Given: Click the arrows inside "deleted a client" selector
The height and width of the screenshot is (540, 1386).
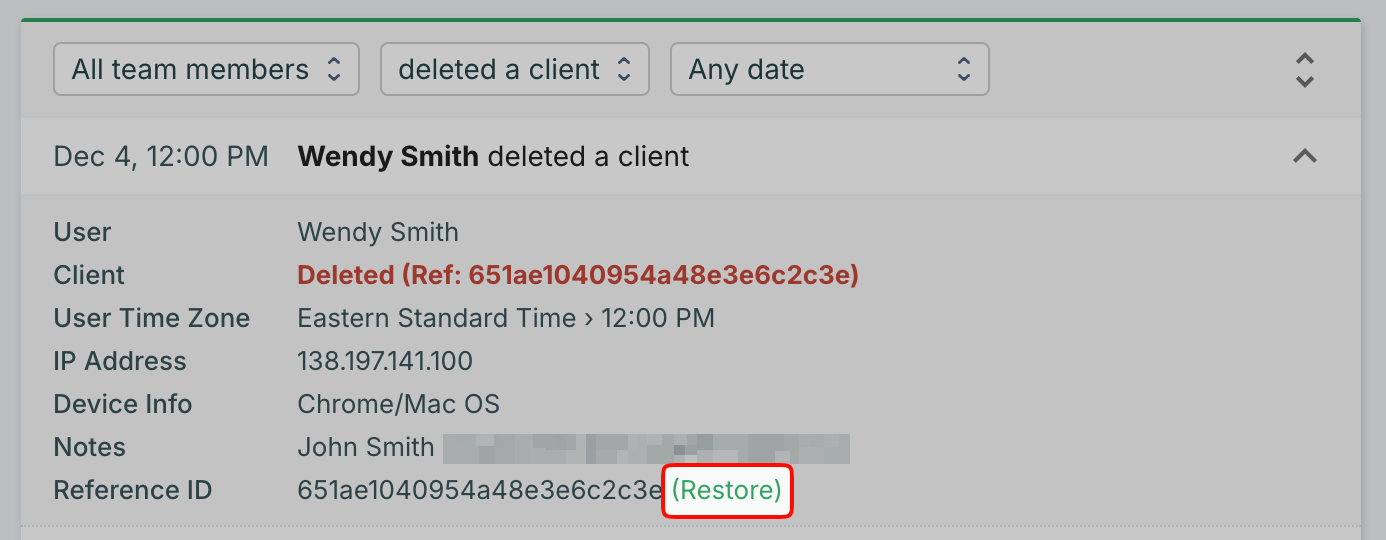Looking at the screenshot, I should (624, 69).
